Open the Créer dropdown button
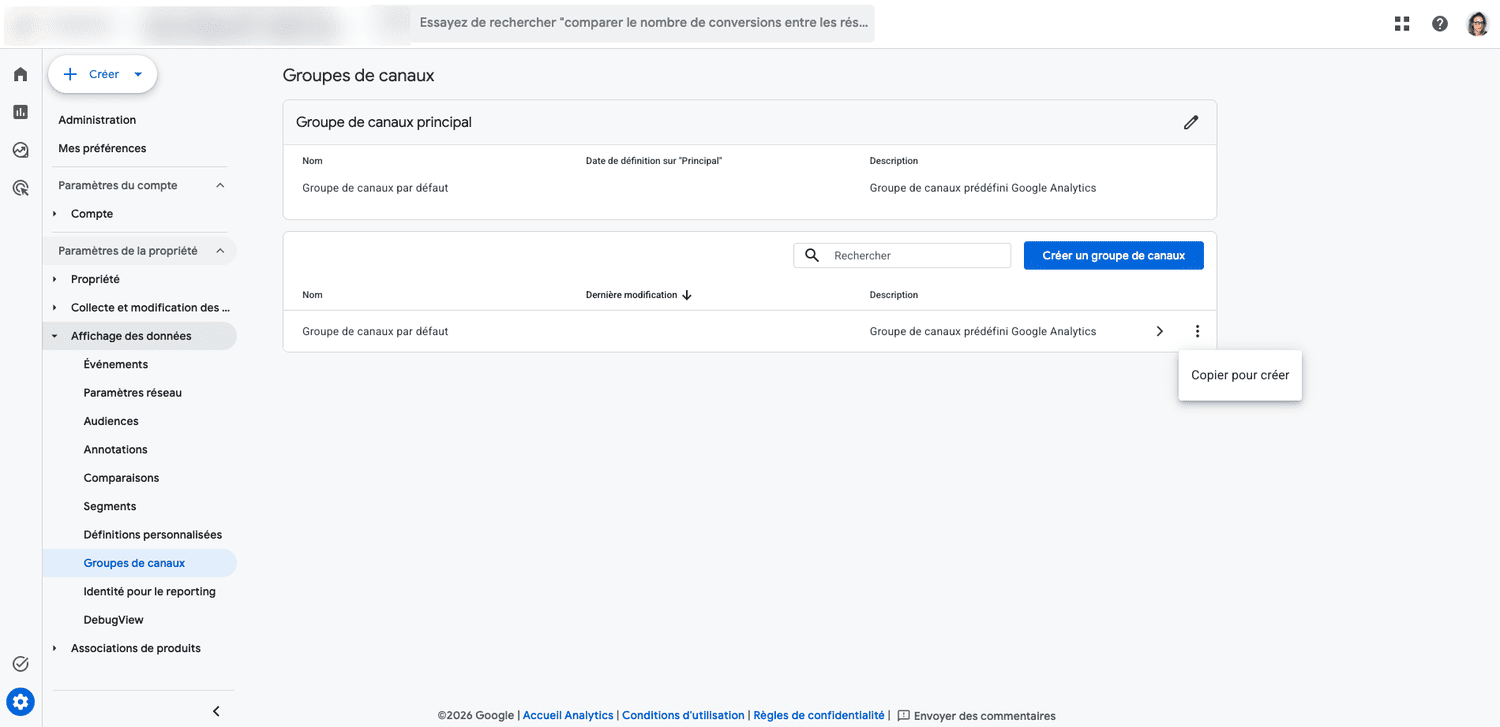Viewport: 1500px width, 727px height. point(103,74)
